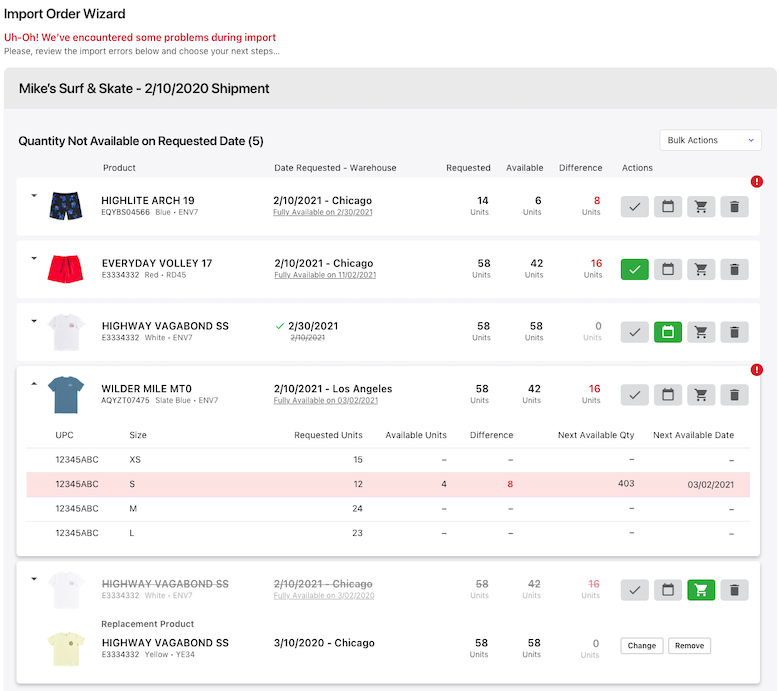Viewport: 779px width, 691px height.
Task: Click trash icon for white HIGHWAY VAGABOND SS
Action: pyautogui.click(x=734, y=332)
